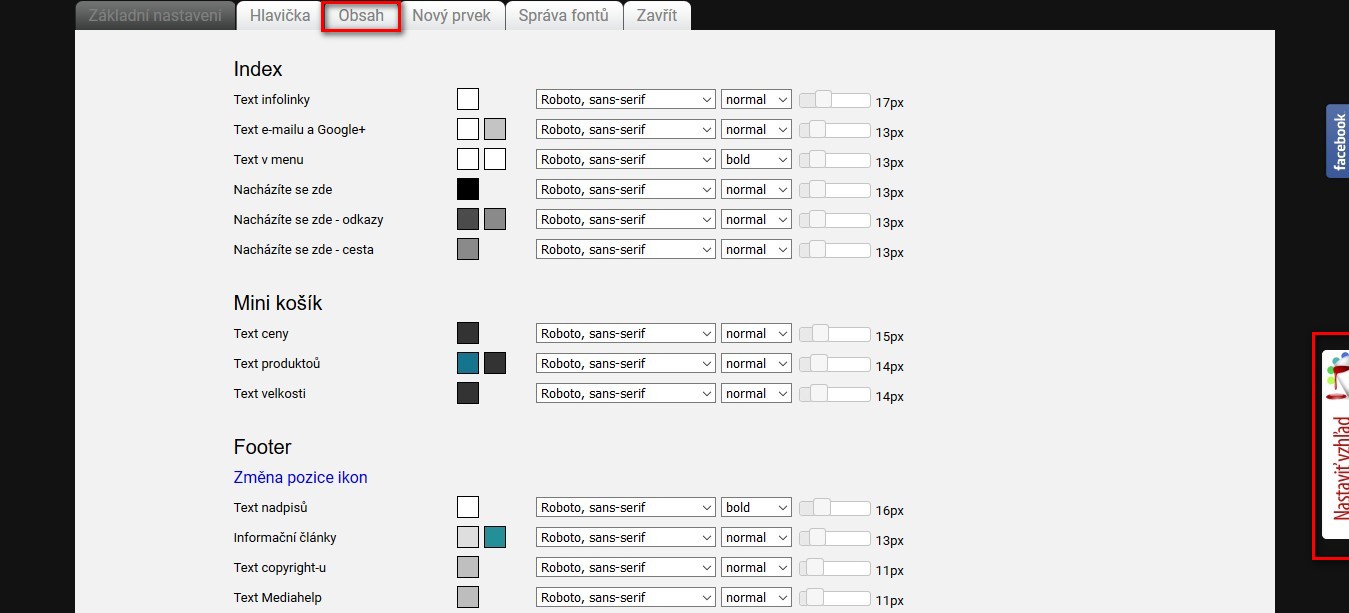This screenshot has width=1349, height=613.
Task: Click the first teal swatch for Text produktoů
Action: click(x=468, y=363)
